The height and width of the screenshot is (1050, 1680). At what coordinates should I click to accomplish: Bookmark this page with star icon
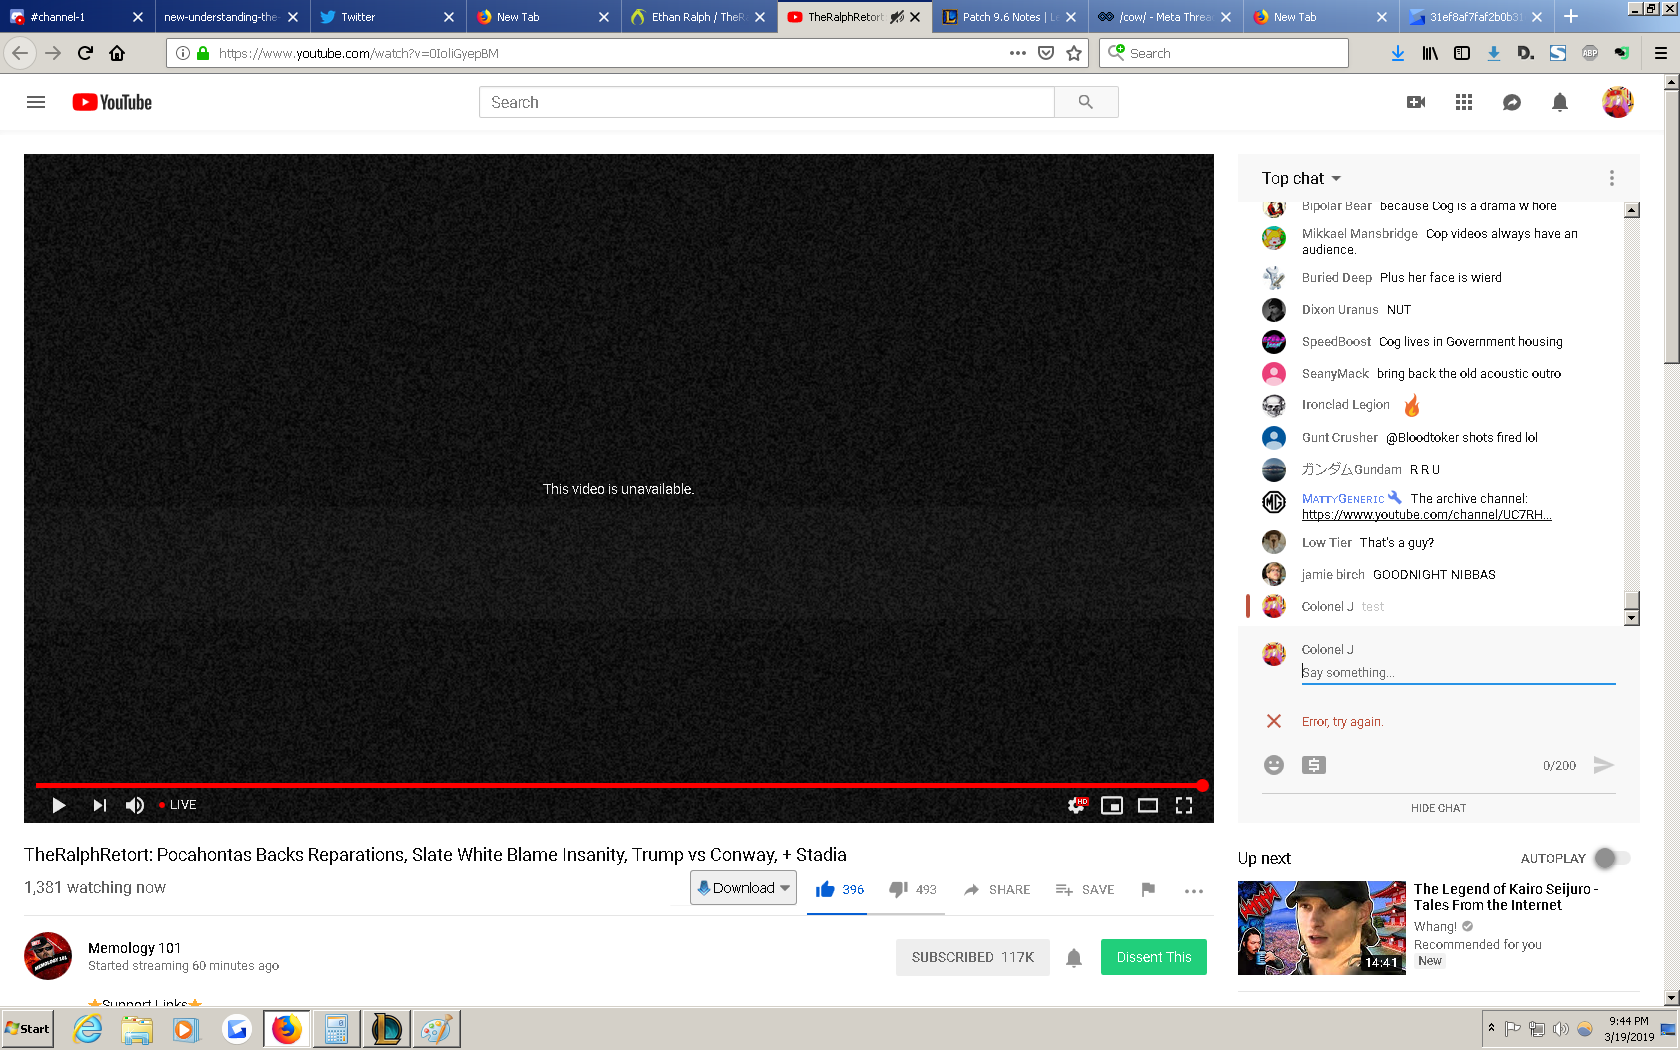(x=1074, y=53)
